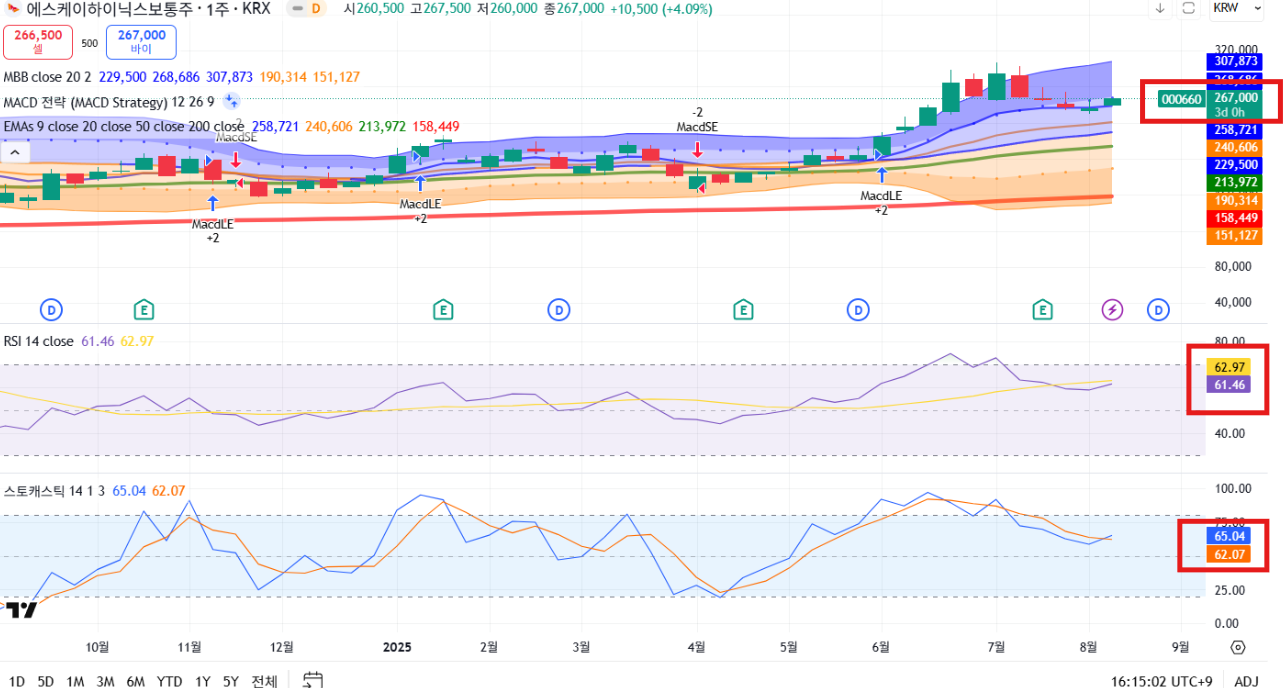This screenshot has height=688, width=1283.
Task: Select the EMAs 9 20 50 200 legend
Action: [123, 127]
